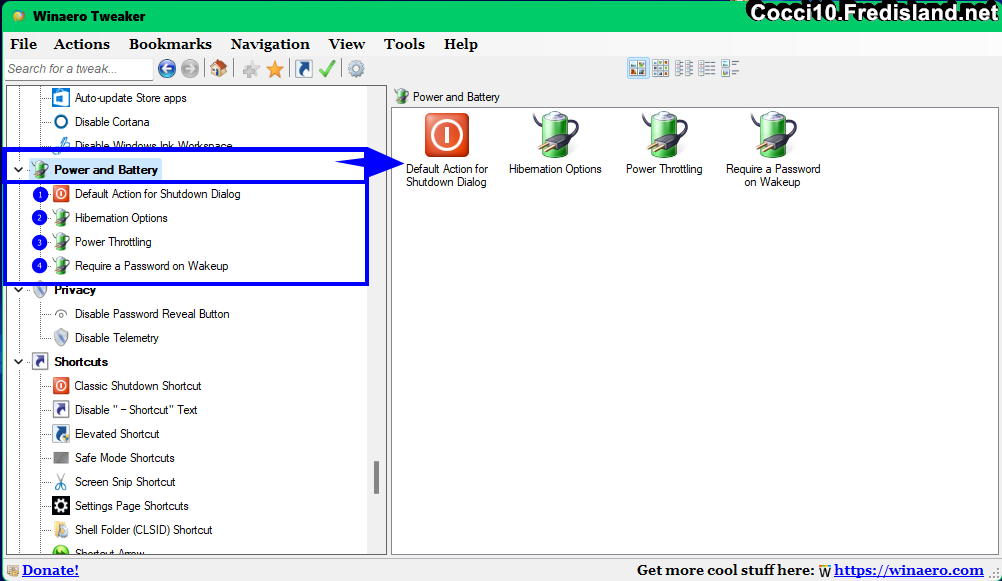Open settings via the gear icon

pyautogui.click(x=356, y=68)
